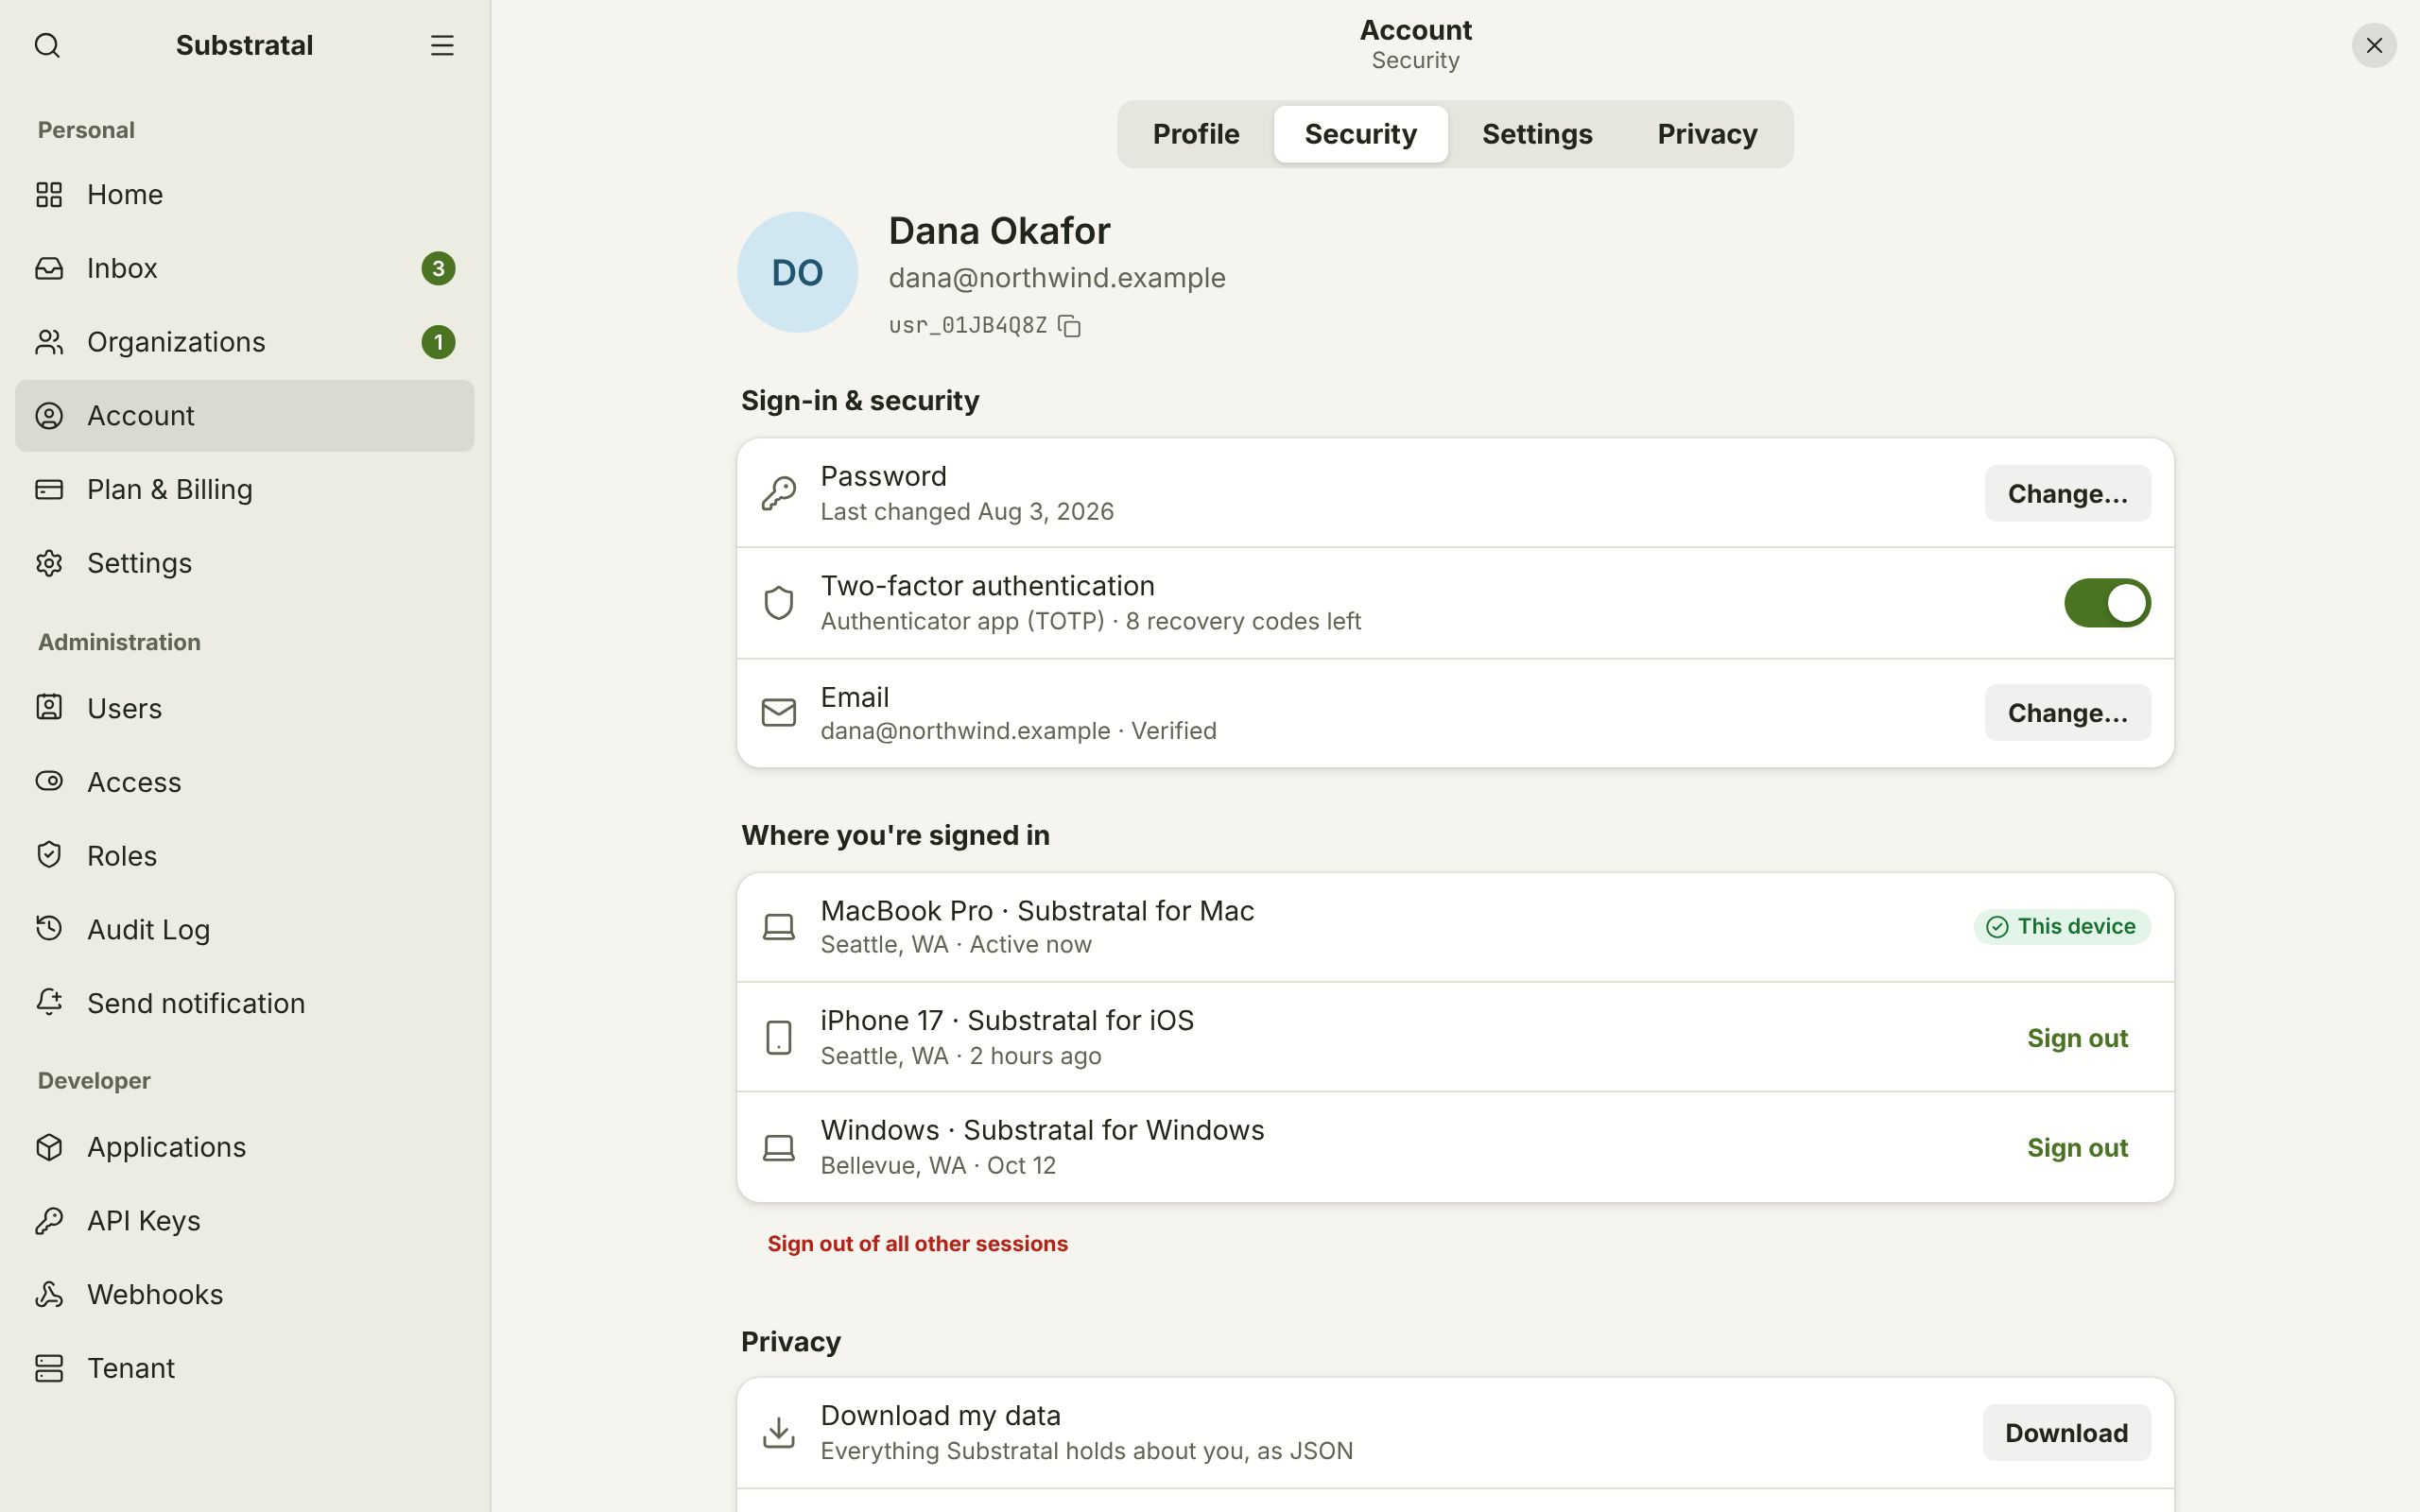2420x1512 pixels.
Task: Click the MacBook Pro session row
Action: 1455,927
